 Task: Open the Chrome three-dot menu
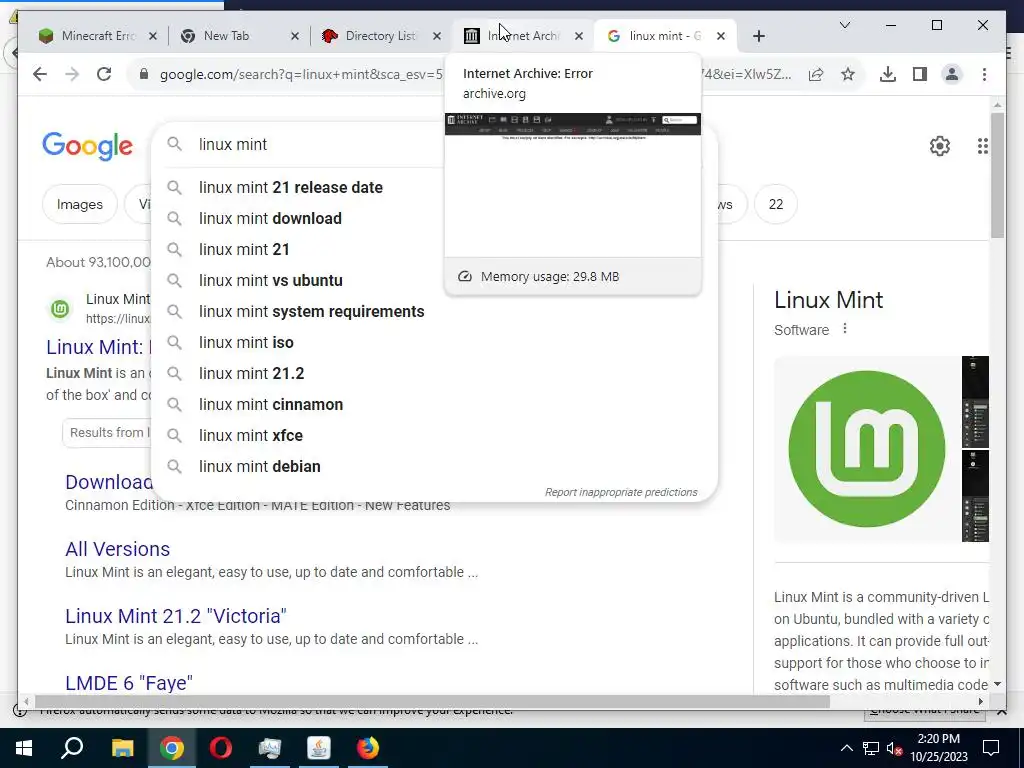click(984, 74)
